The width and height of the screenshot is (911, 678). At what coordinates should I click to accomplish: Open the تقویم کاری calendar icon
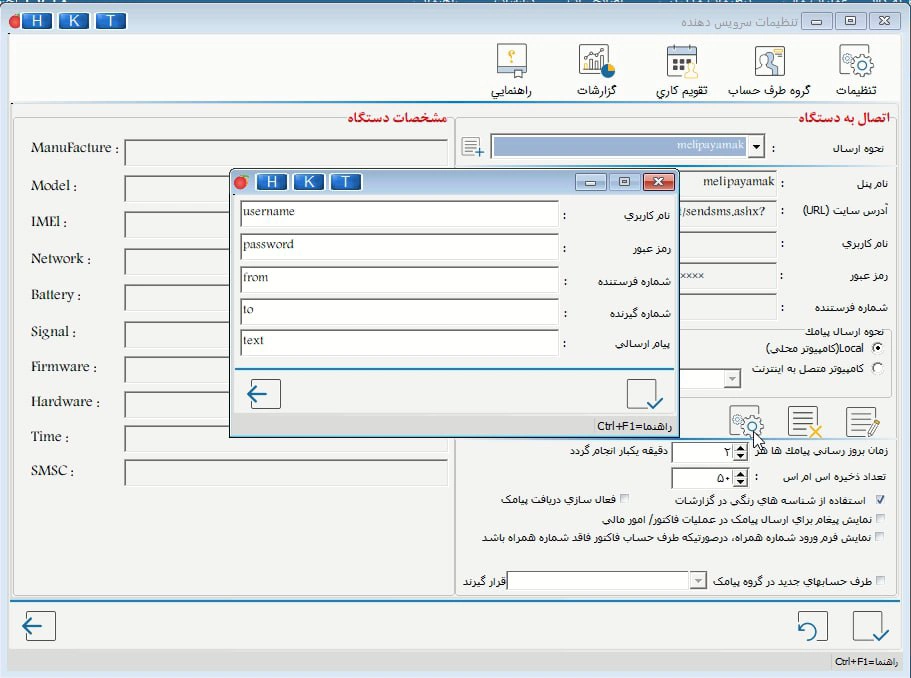click(x=681, y=62)
